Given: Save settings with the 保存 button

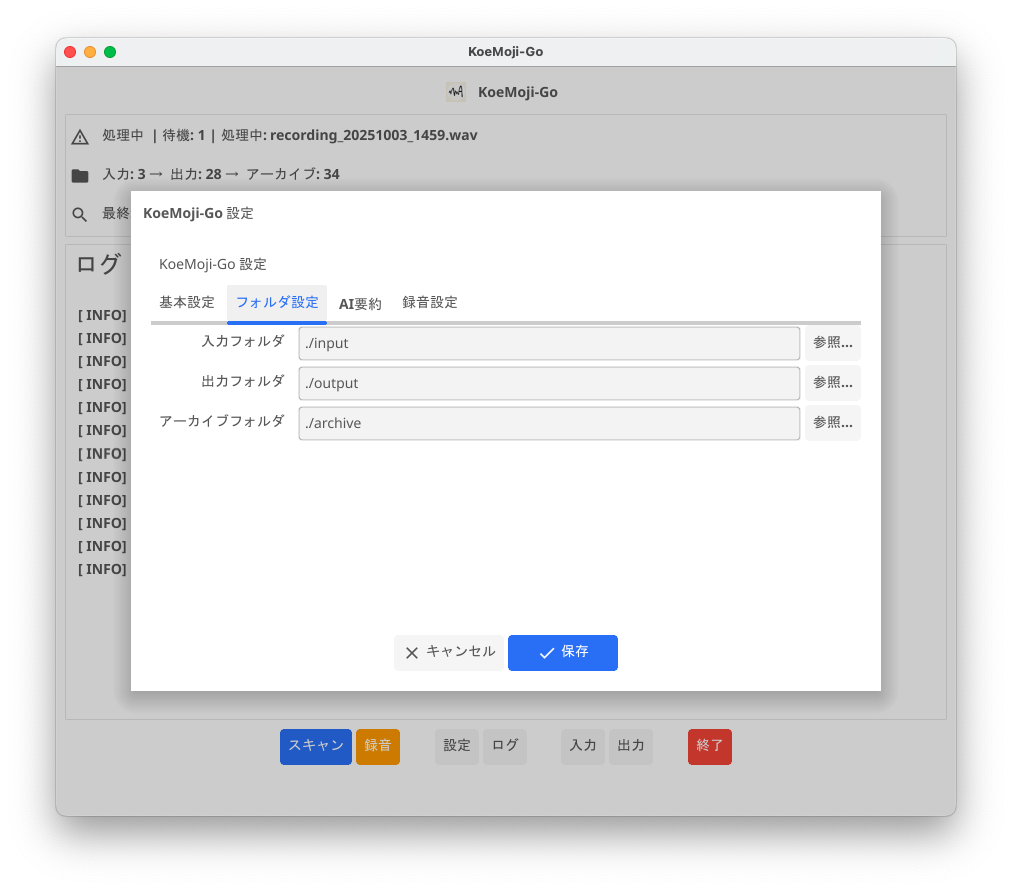Looking at the screenshot, I should click(x=563, y=652).
